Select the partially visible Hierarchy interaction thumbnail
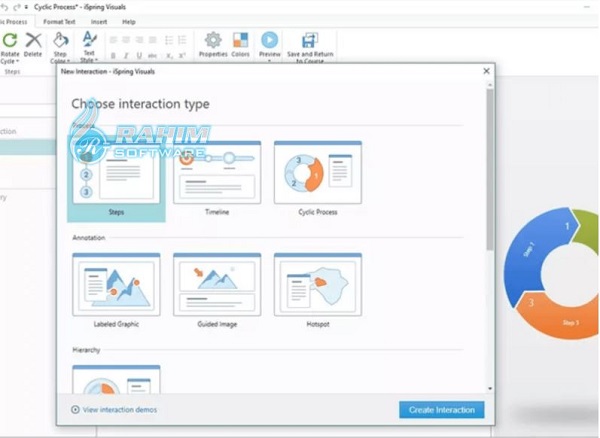This screenshot has height=438, width=600. pyautogui.click(x=116, y=379)
